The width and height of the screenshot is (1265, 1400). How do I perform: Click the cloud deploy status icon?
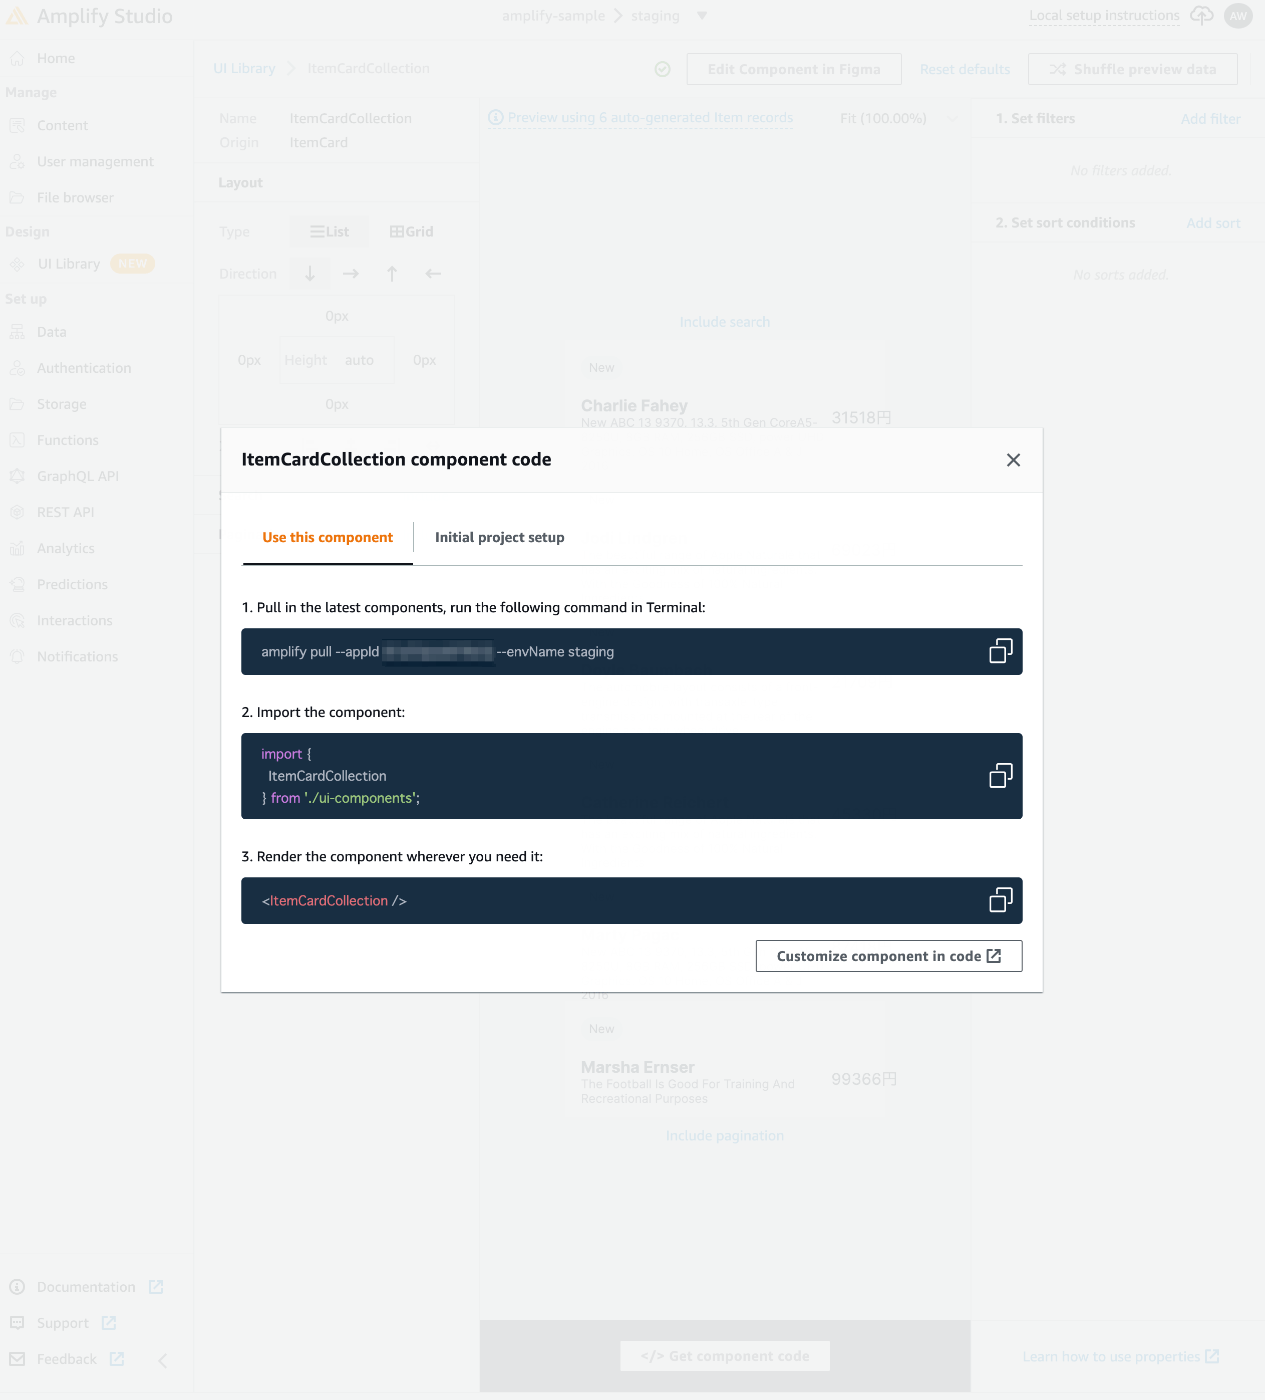(1201, 16)
